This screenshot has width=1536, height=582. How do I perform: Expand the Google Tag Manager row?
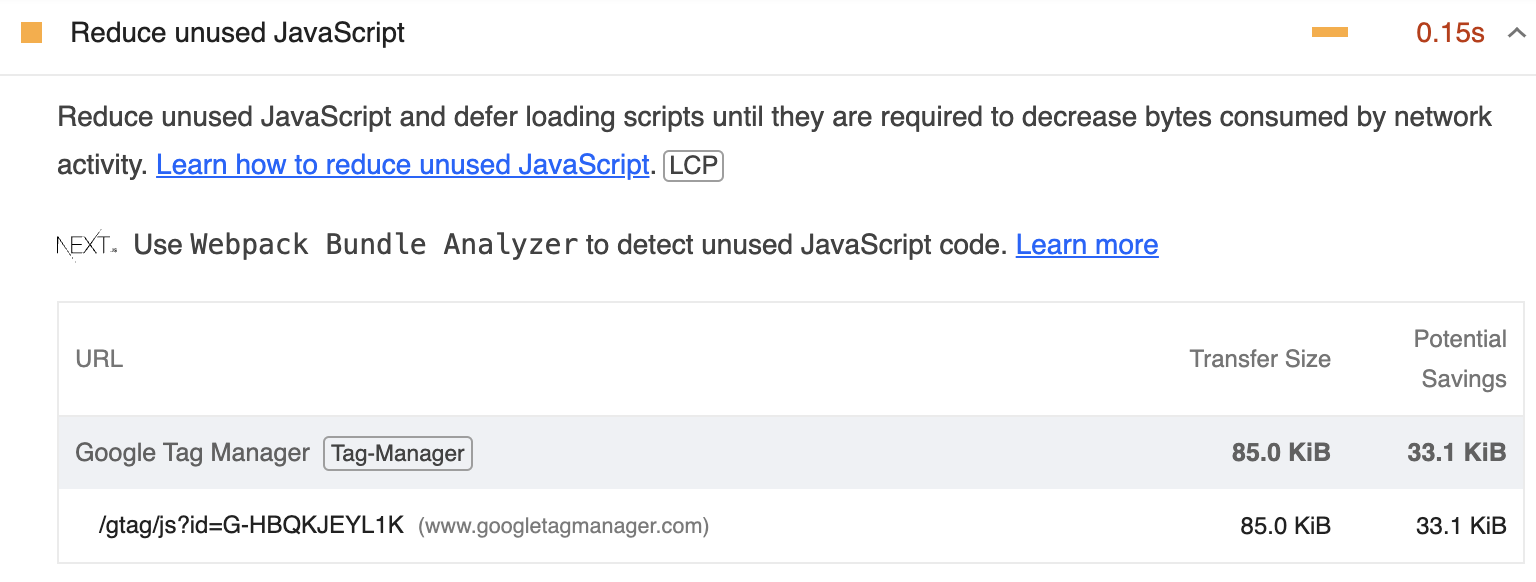[x=192, y=452]
